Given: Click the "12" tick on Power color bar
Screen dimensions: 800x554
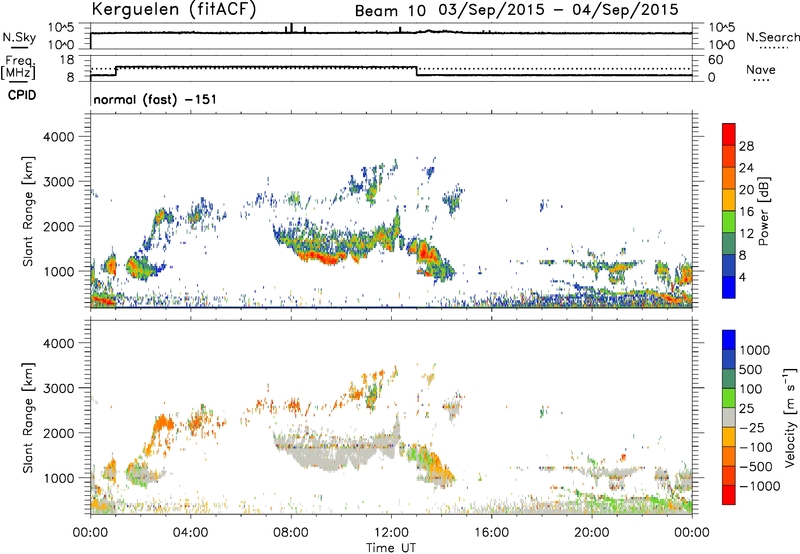Looking at the screenshot, I should coord(746,234).
